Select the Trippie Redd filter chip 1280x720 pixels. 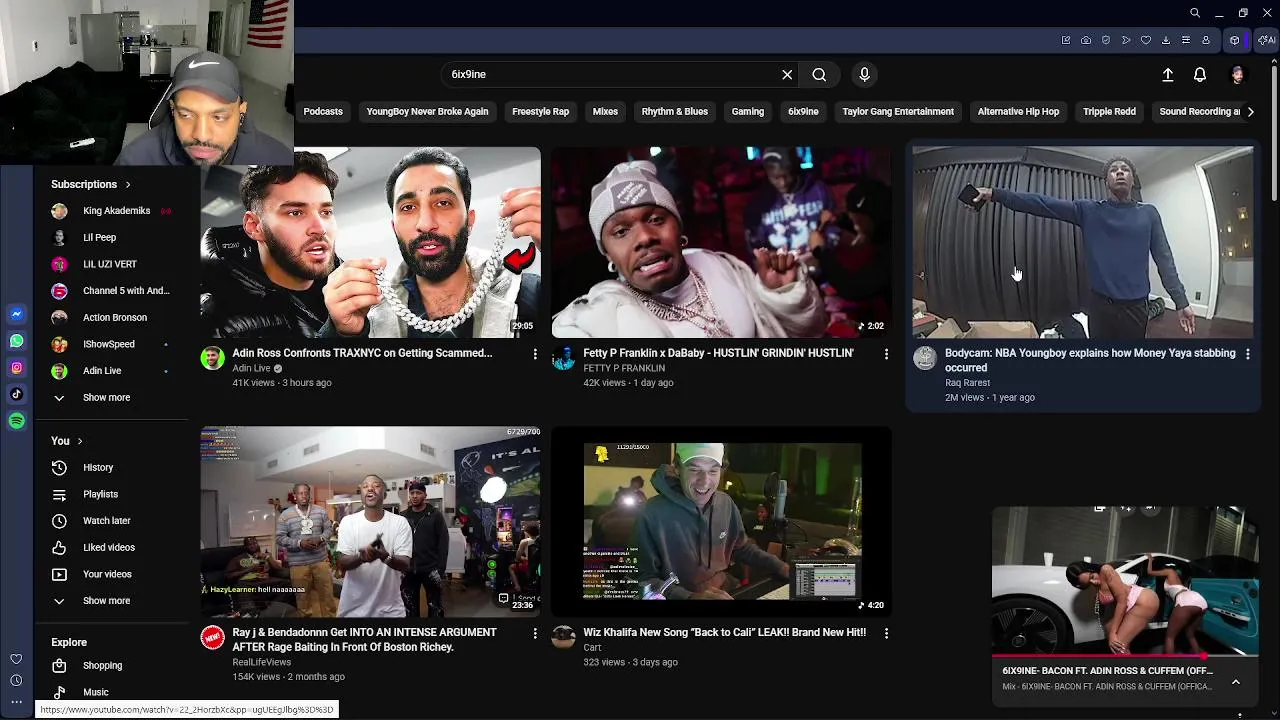[x=1109, y=111]
